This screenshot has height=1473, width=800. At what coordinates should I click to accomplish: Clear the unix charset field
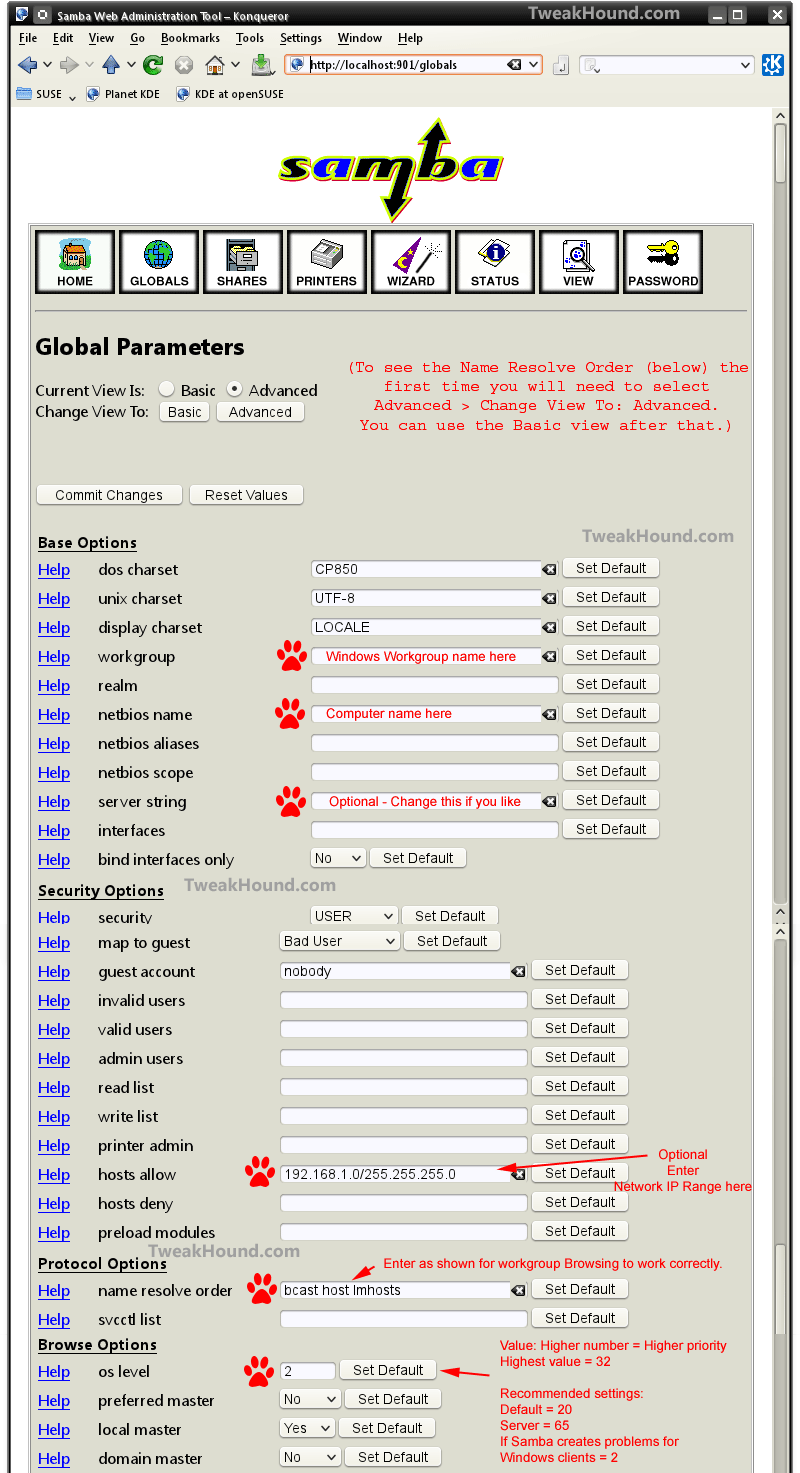pos(549,599)
